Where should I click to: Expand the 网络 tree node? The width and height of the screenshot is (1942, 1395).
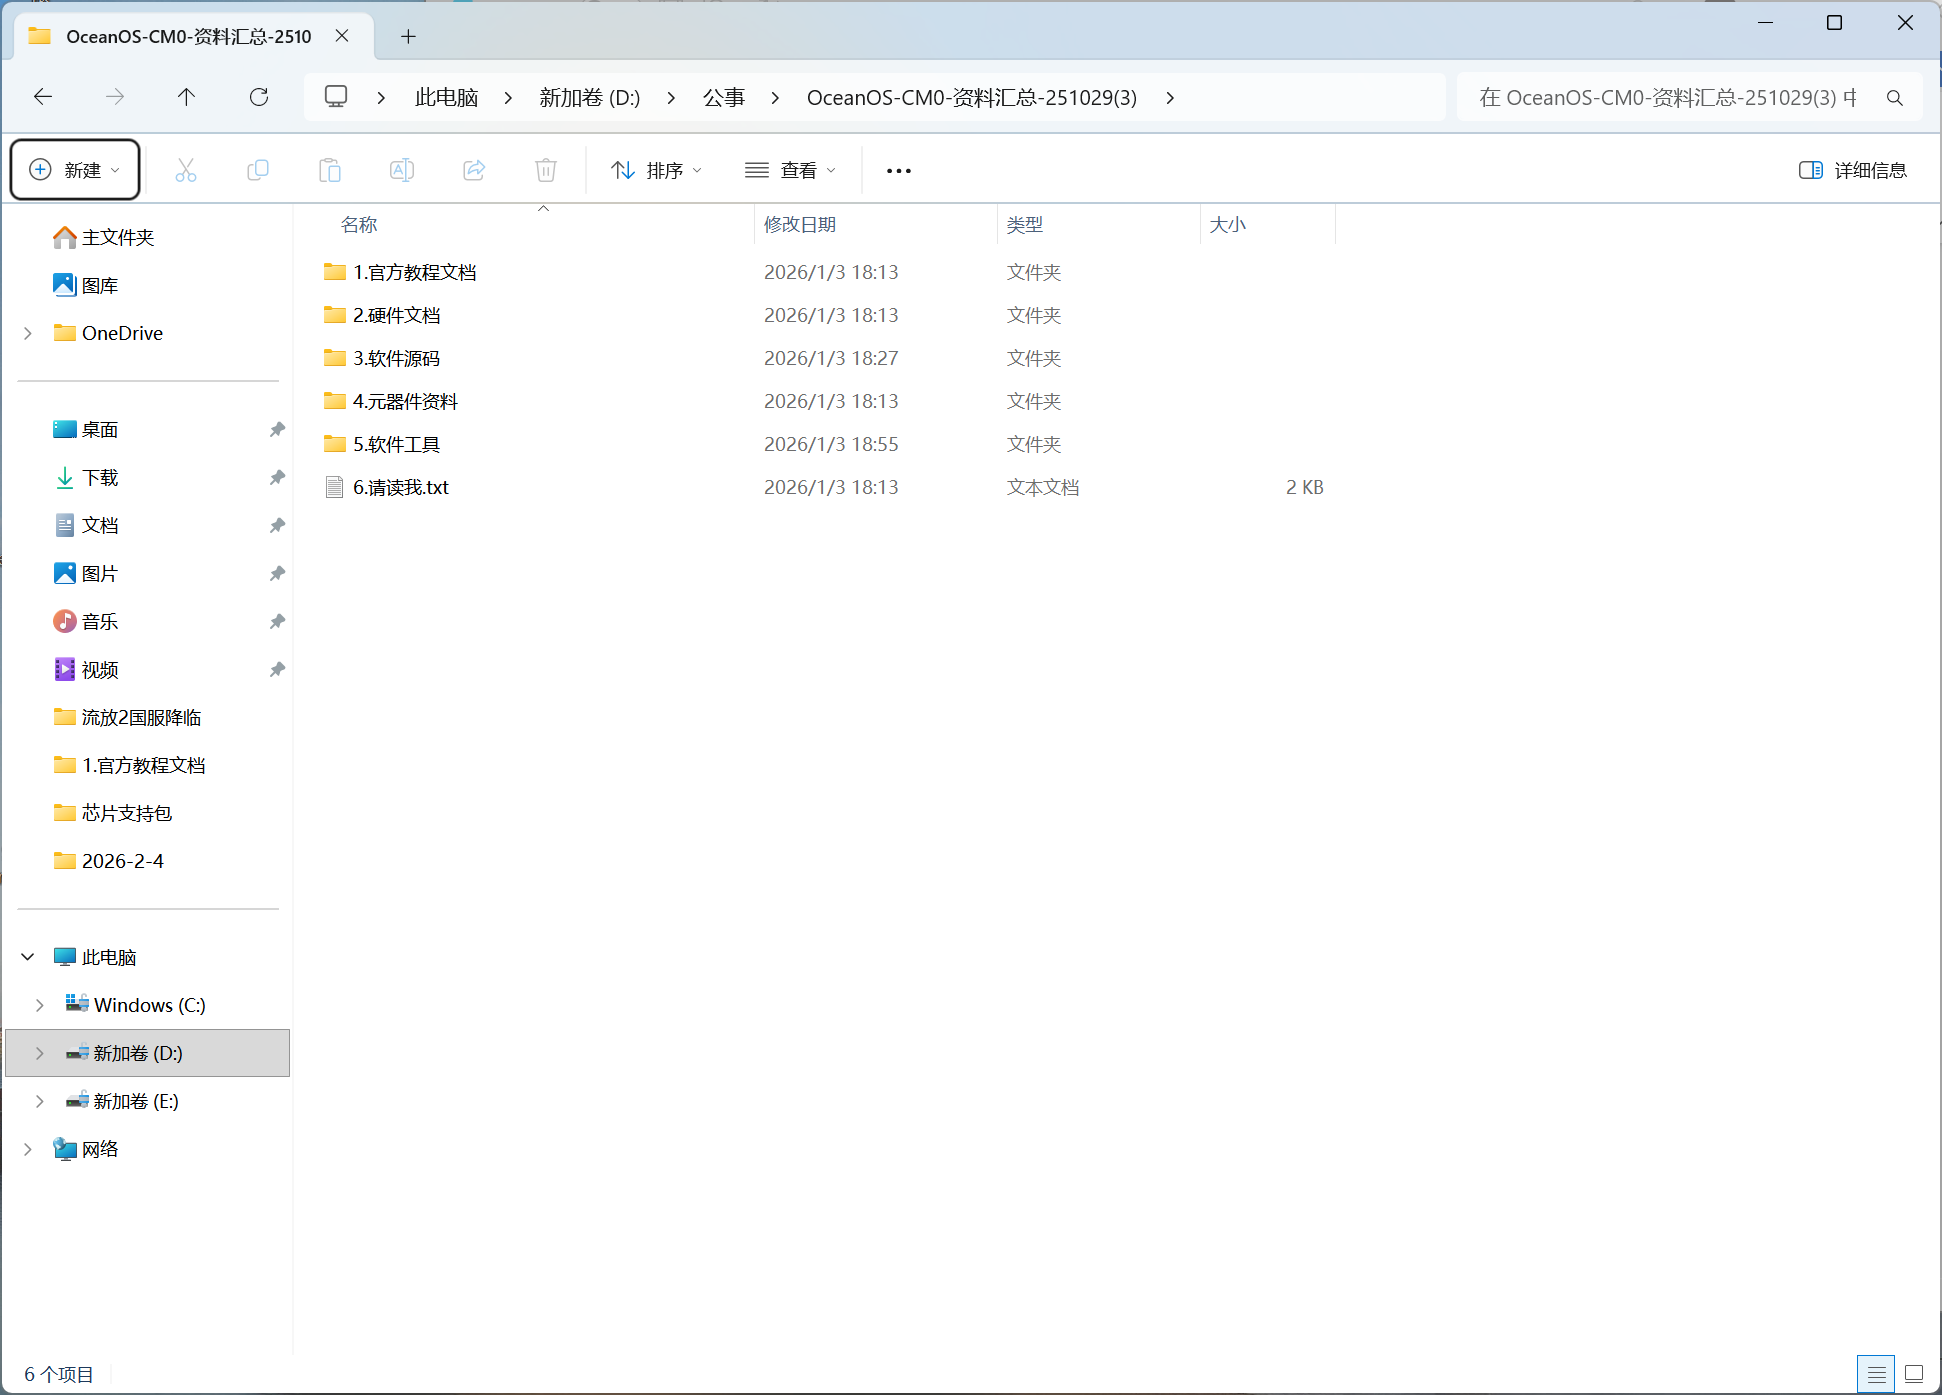[x=28, y=1149]
